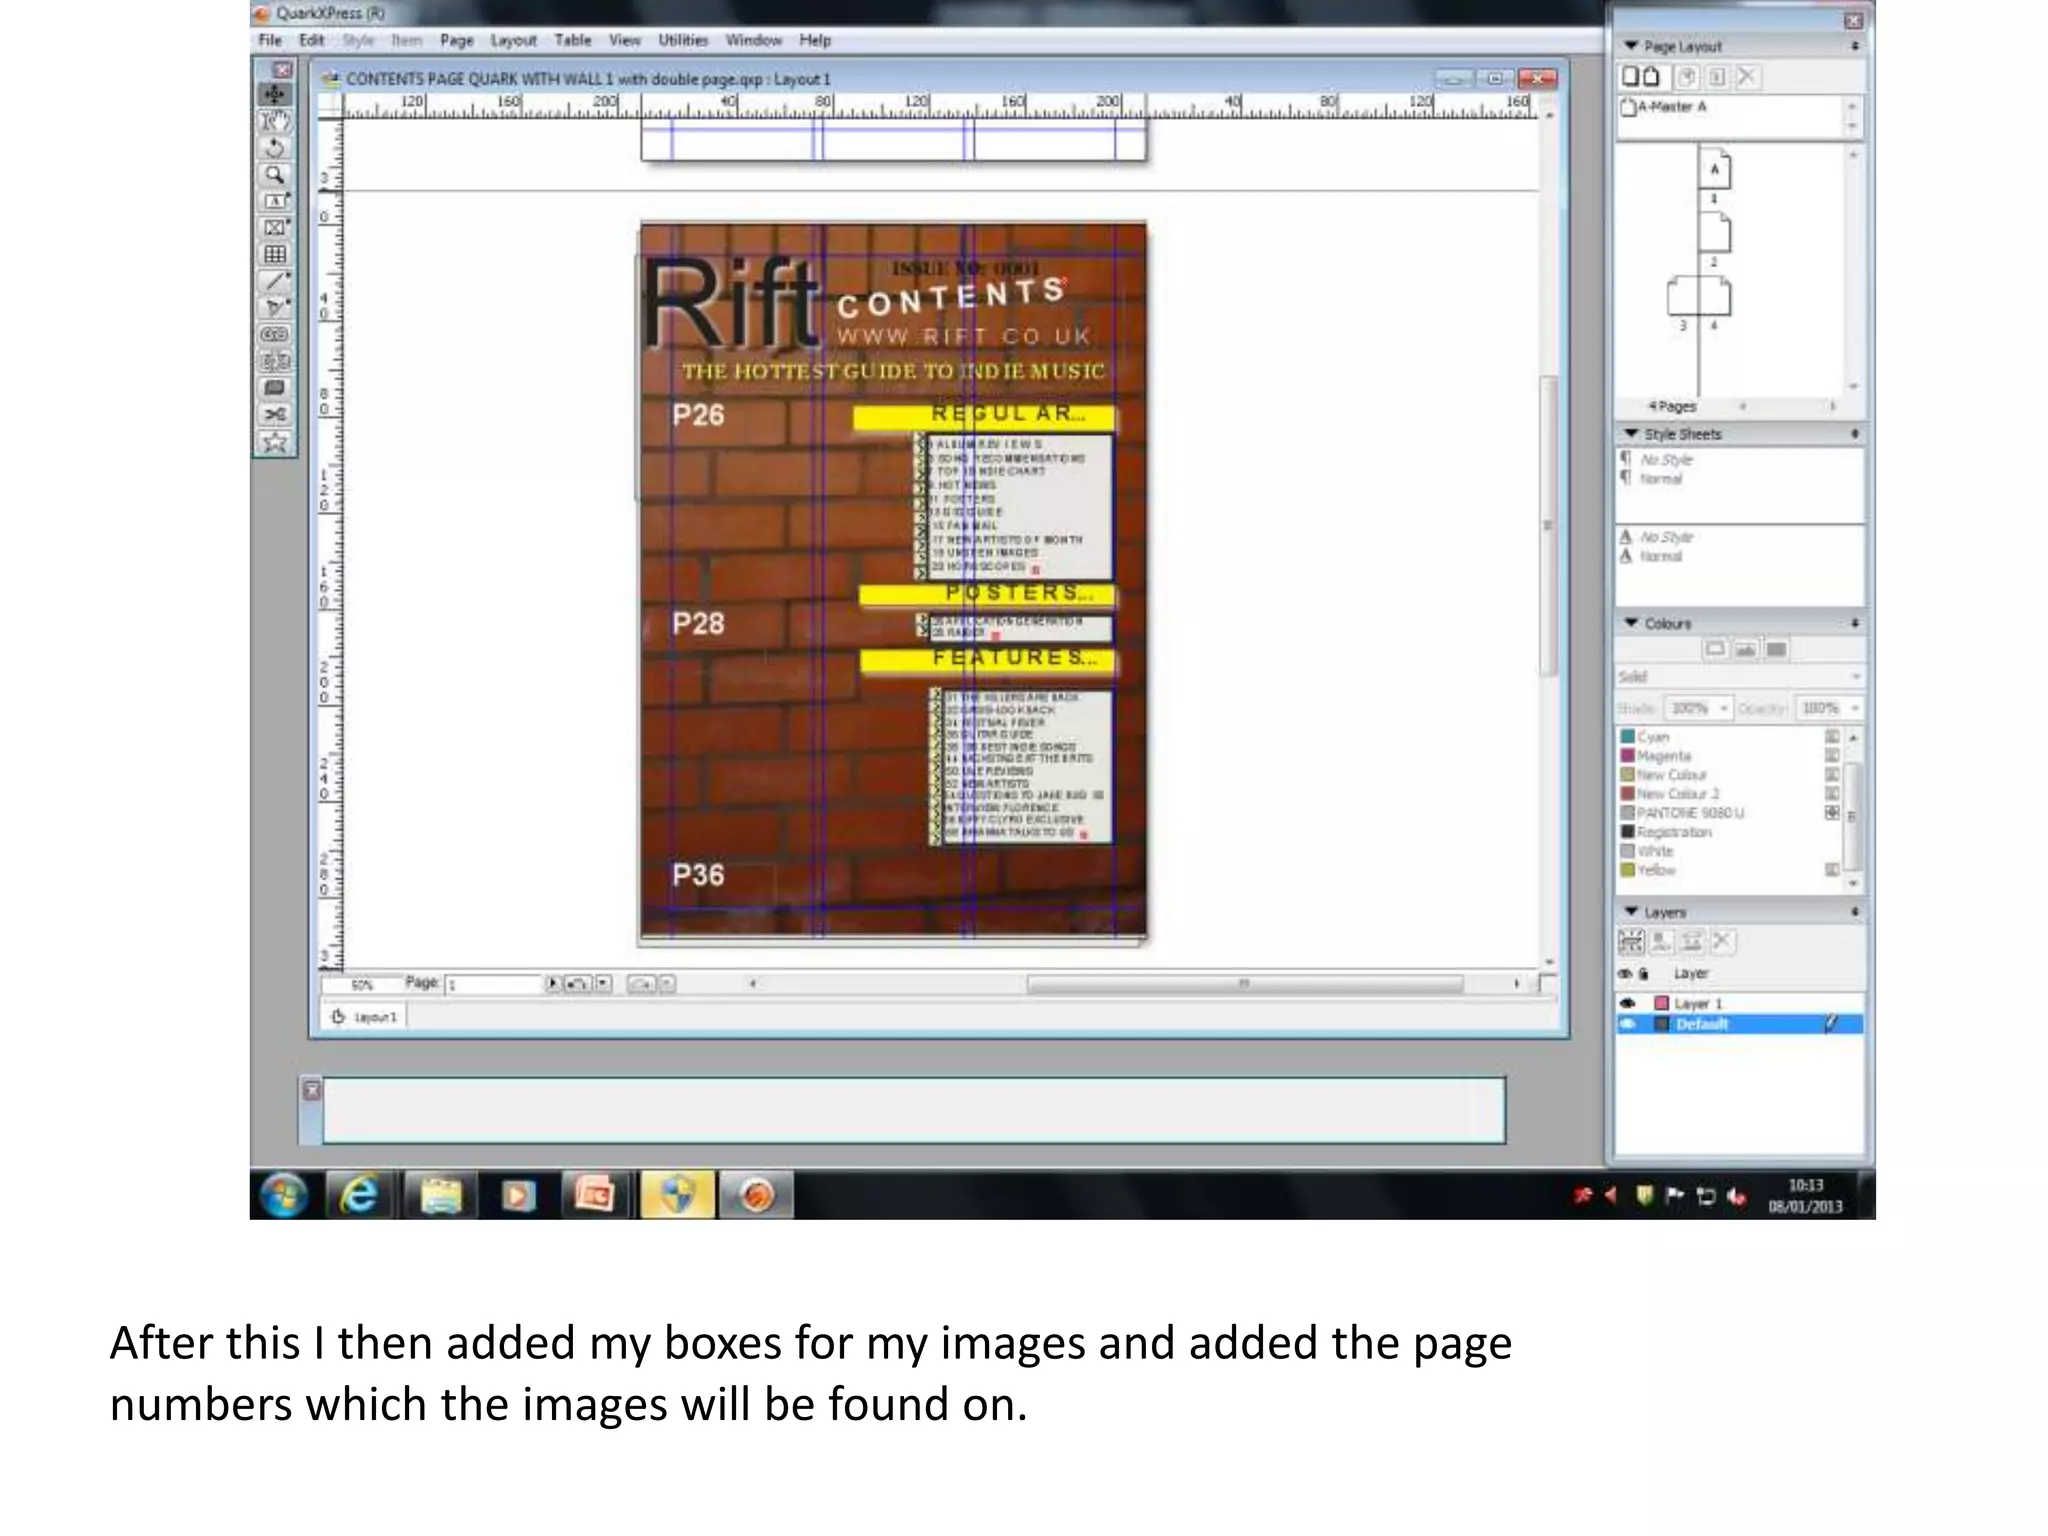
Task: Collapse the Layers panel
Action: [x=1631, y=912]
